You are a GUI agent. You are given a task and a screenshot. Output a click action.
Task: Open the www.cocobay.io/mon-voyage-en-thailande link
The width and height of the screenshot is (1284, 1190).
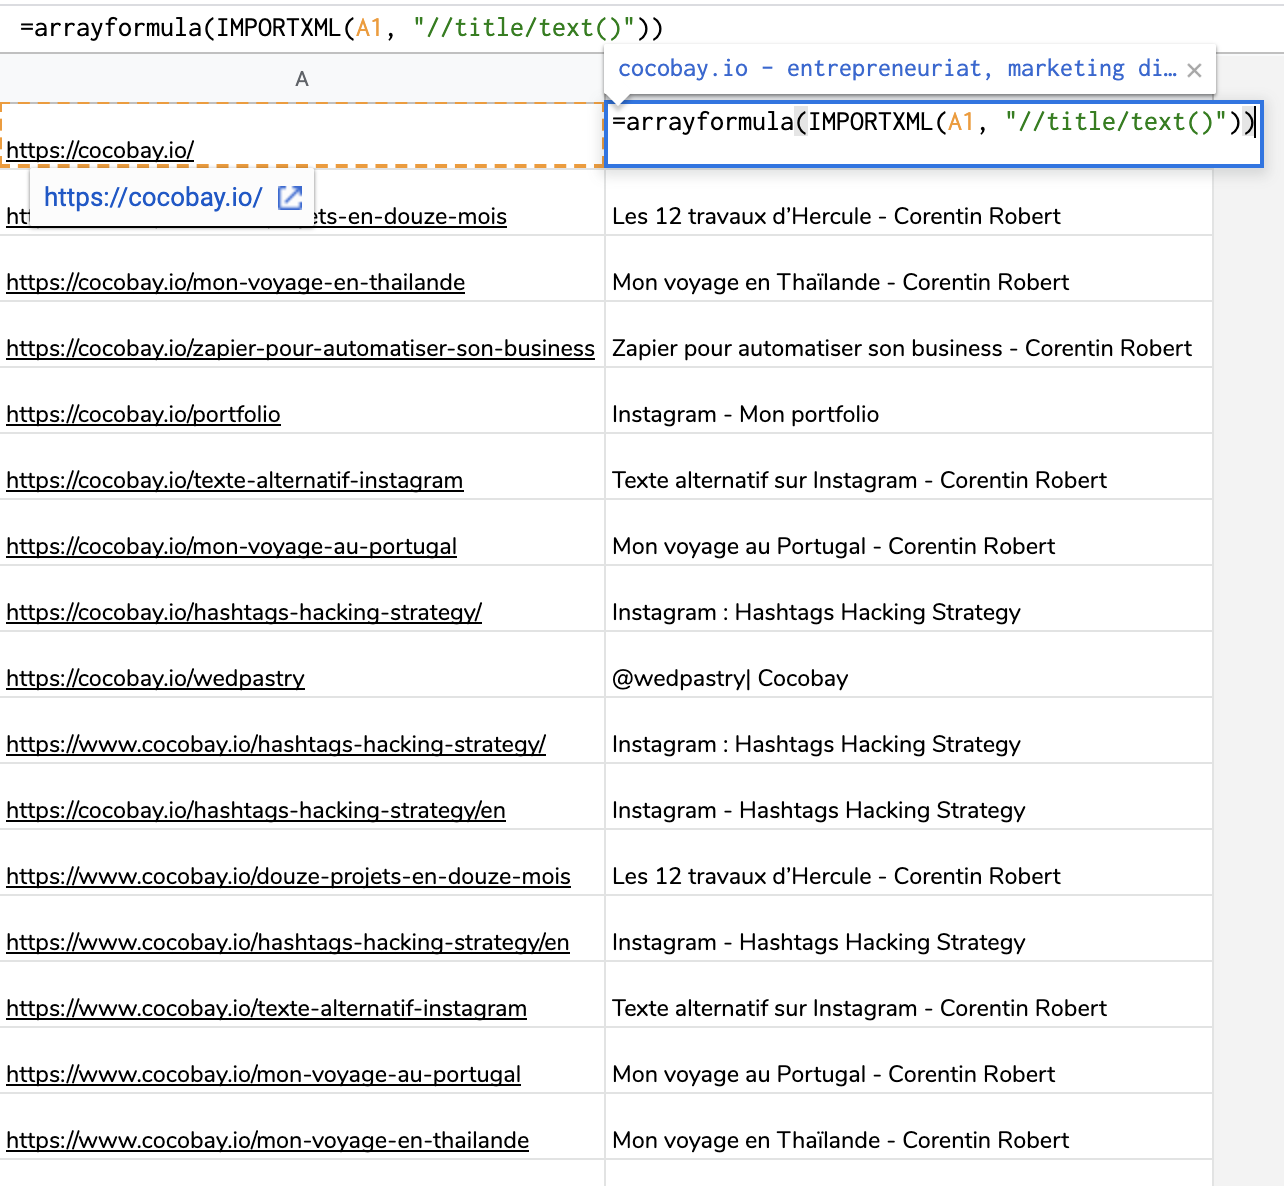(267, 1140)
